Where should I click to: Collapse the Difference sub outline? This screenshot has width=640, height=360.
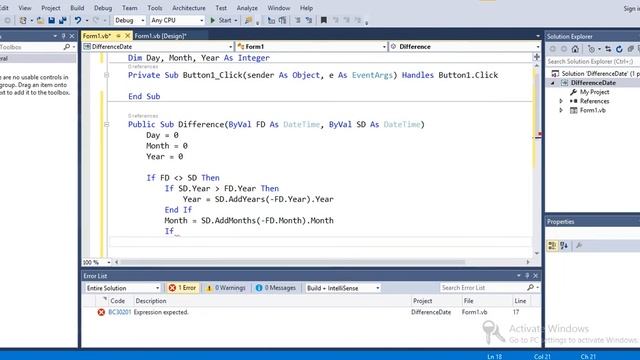107,124
